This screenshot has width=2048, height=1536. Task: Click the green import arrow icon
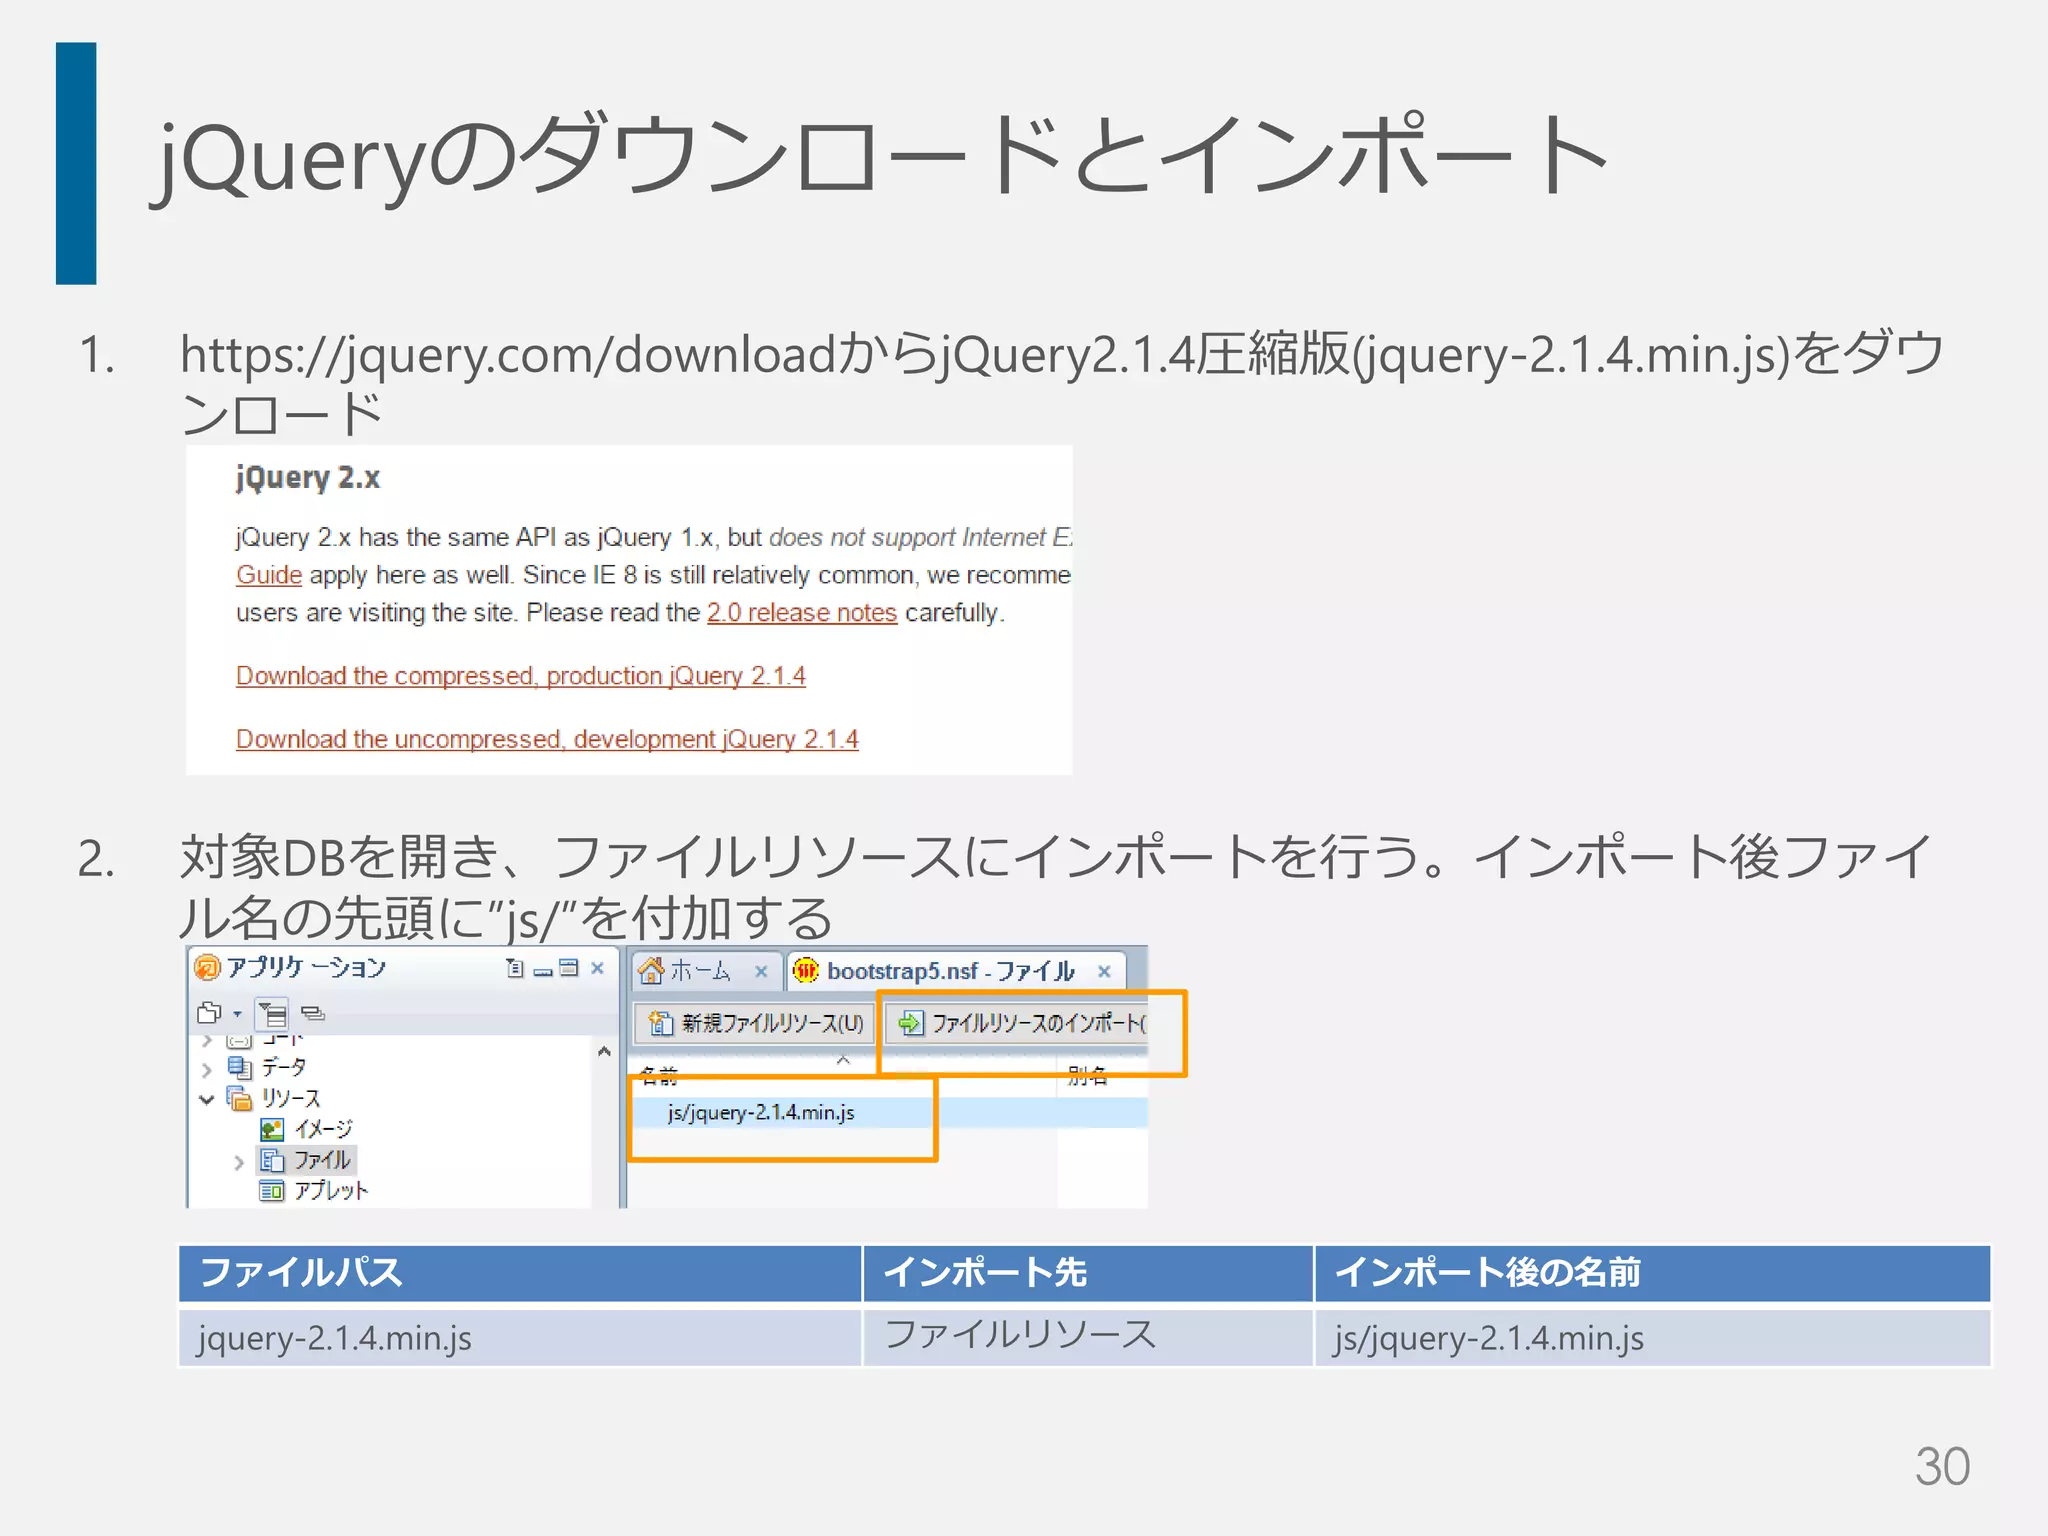click(x=911, y=1023)
